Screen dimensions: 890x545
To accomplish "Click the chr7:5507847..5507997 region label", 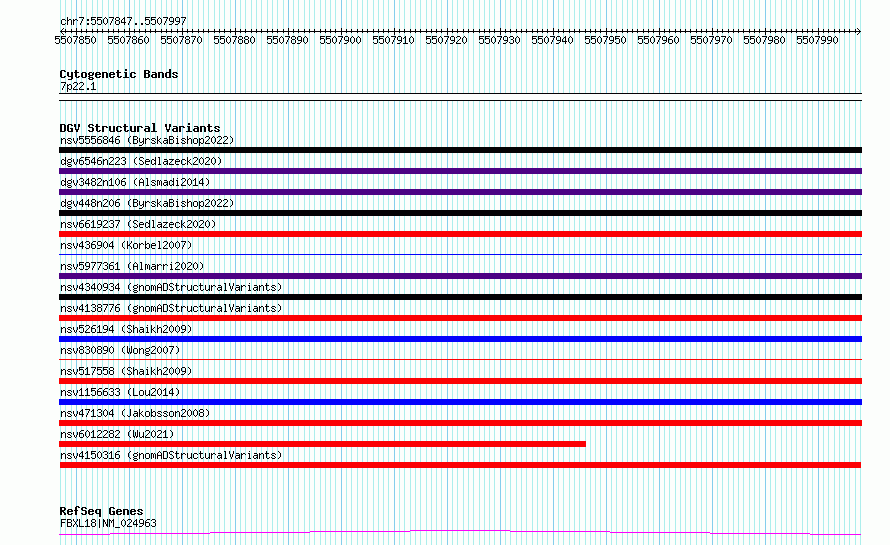I will coord(123,21).
